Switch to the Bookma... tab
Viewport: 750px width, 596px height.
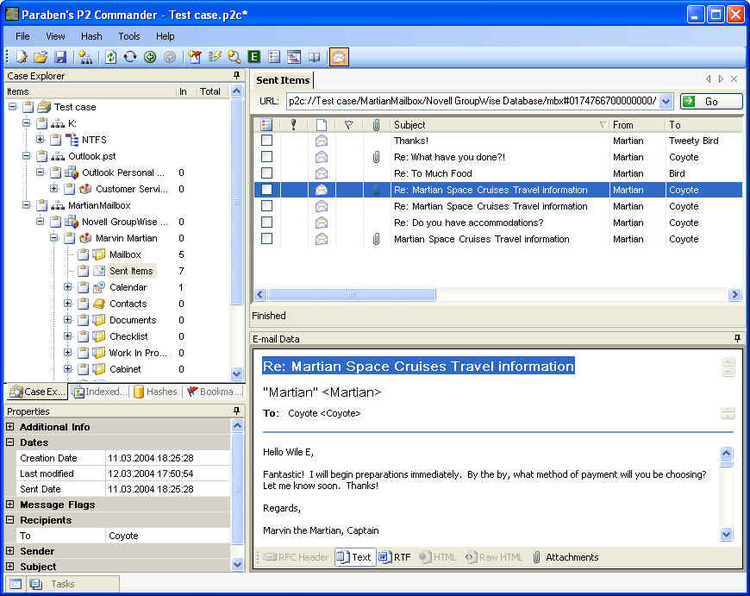pyautogui.click(x=212, y=392)
